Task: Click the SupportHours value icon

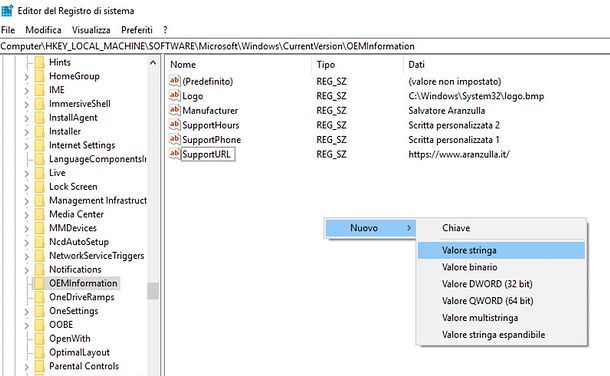Action: click(174, 124)
